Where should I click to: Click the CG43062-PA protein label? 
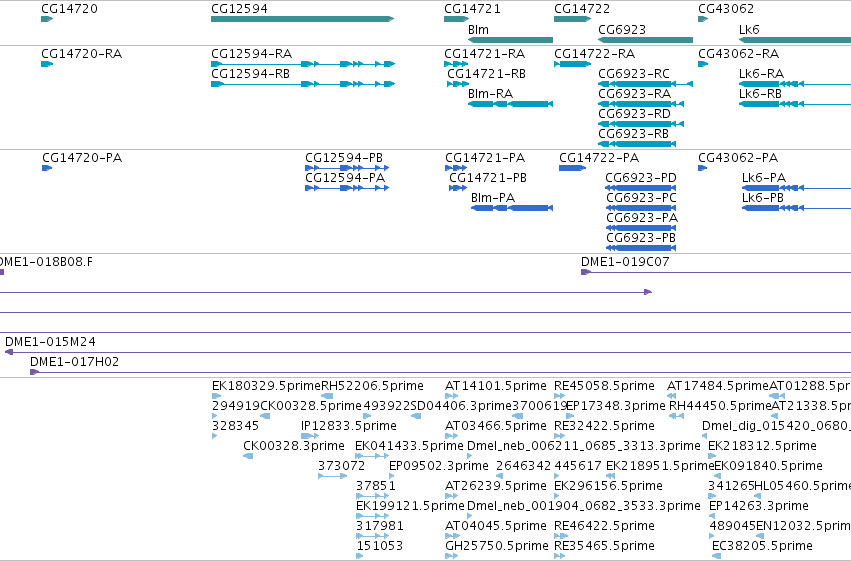click(x=738, y=158)
